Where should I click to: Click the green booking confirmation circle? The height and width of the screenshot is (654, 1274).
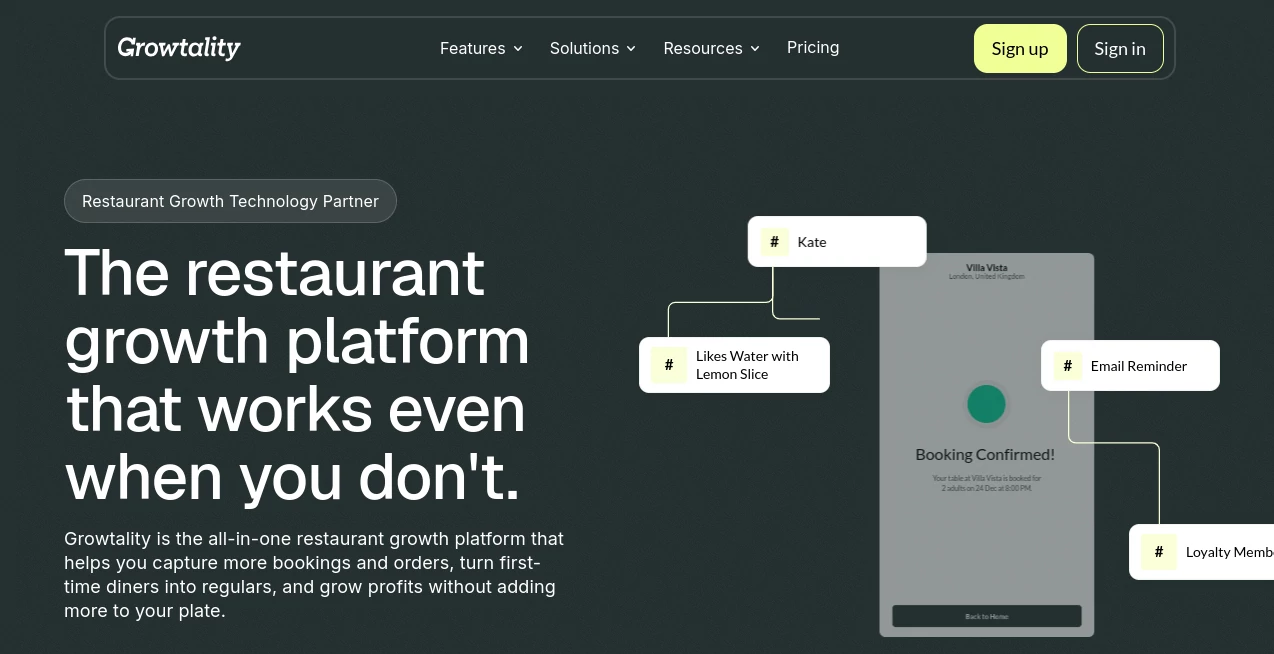pyautogui.click(x=986, y=404)
